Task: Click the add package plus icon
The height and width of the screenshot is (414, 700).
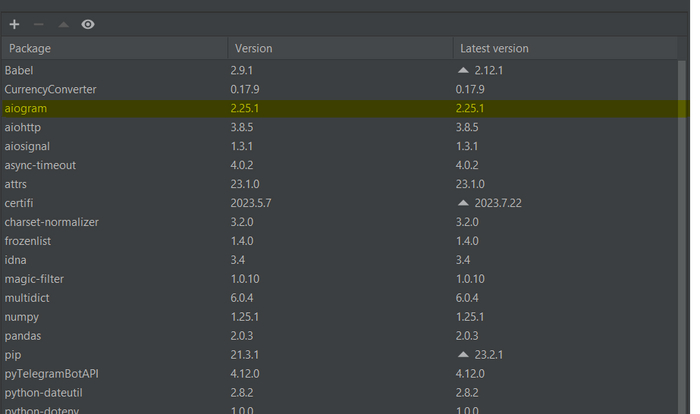Action: click(x=14, y=24)
